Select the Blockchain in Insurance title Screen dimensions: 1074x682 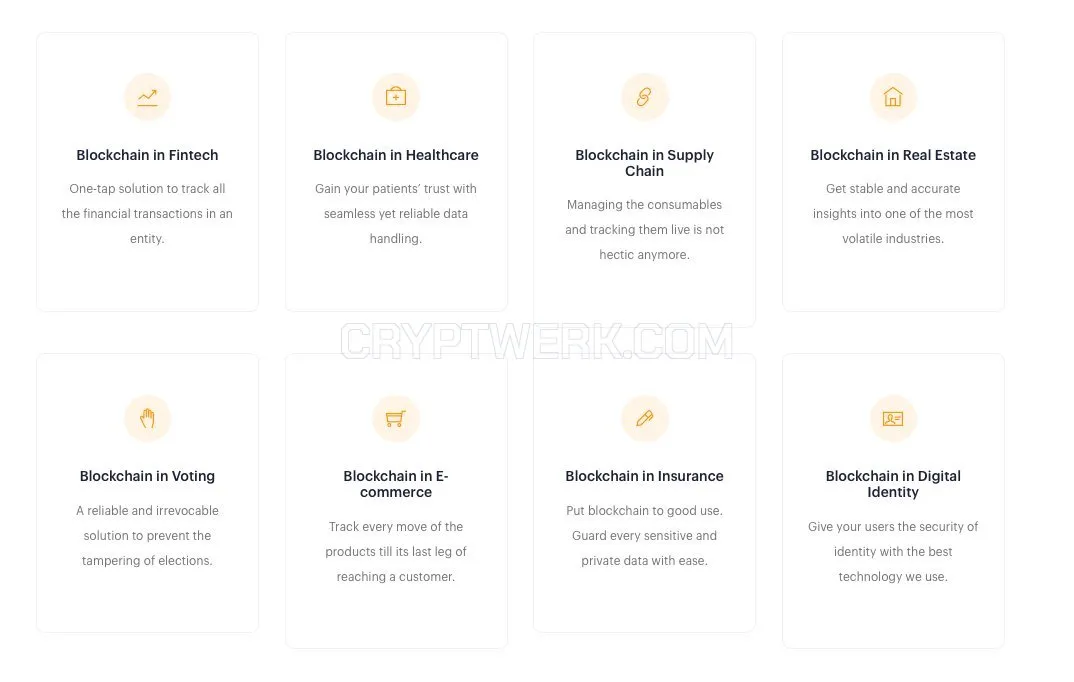click(645, 476)
